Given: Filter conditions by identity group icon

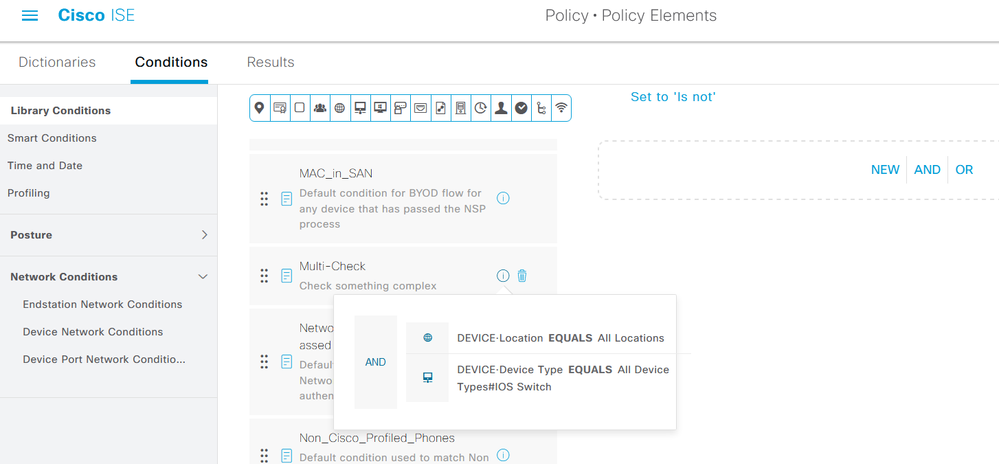Looking at the screenshot, I should (x=320, y=108).
